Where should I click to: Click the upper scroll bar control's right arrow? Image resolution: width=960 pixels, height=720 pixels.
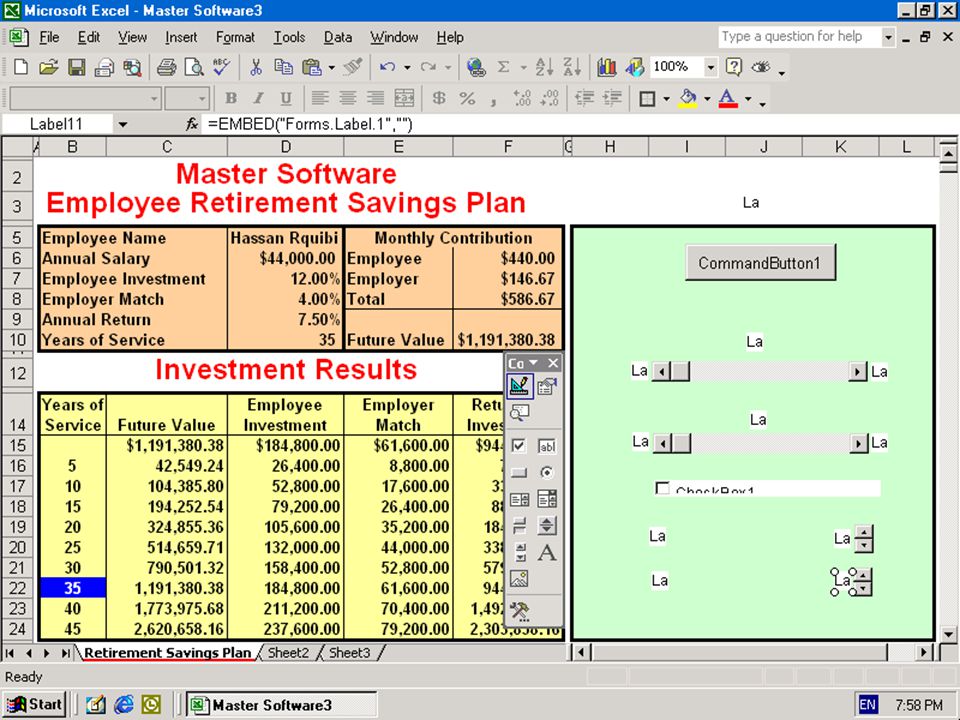pos(858,372)
